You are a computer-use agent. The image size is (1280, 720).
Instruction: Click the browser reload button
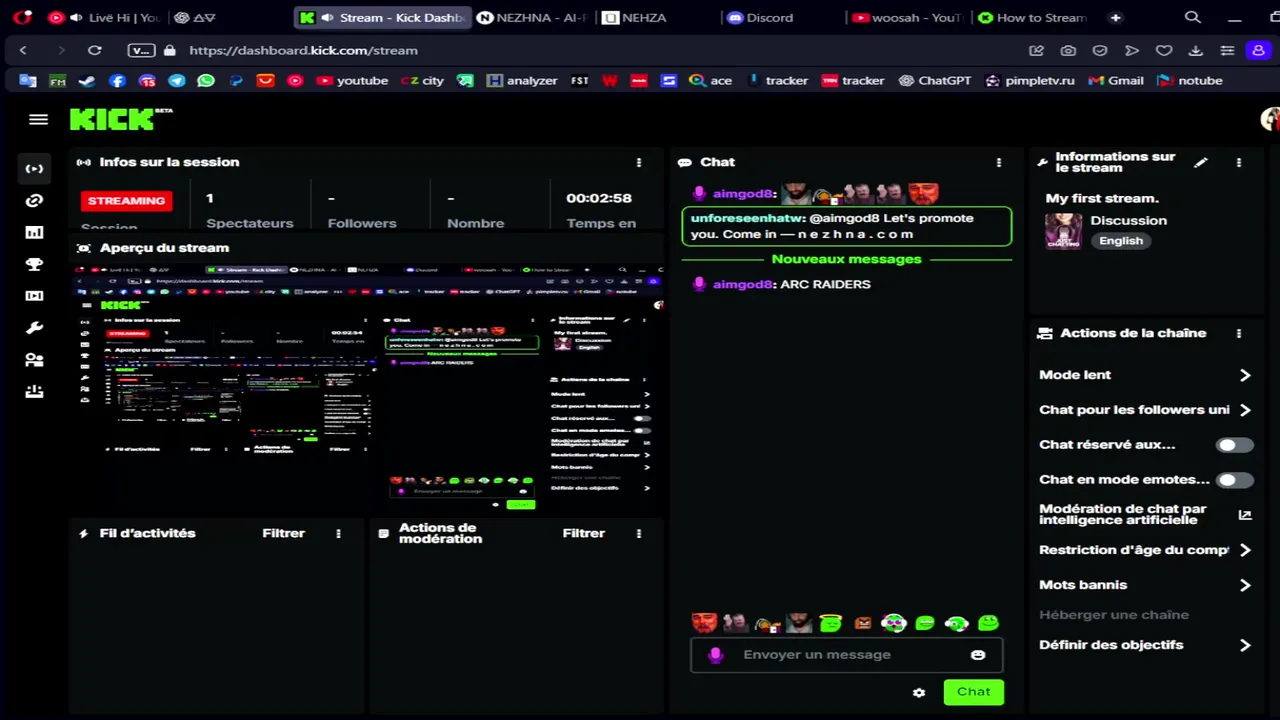[94, 50]
